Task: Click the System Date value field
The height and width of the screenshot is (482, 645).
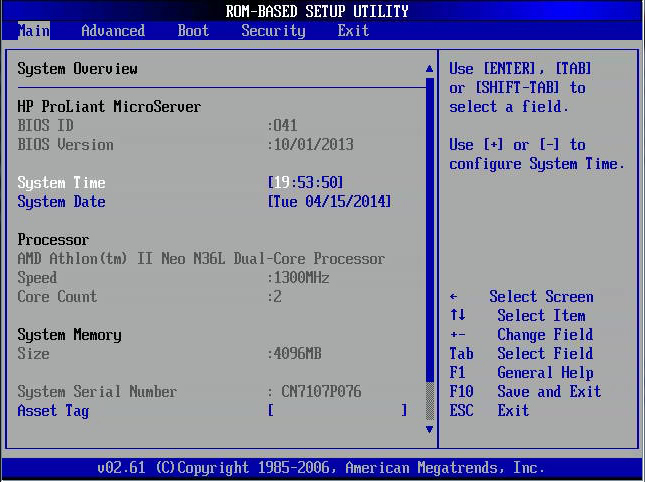Action: 329,202
